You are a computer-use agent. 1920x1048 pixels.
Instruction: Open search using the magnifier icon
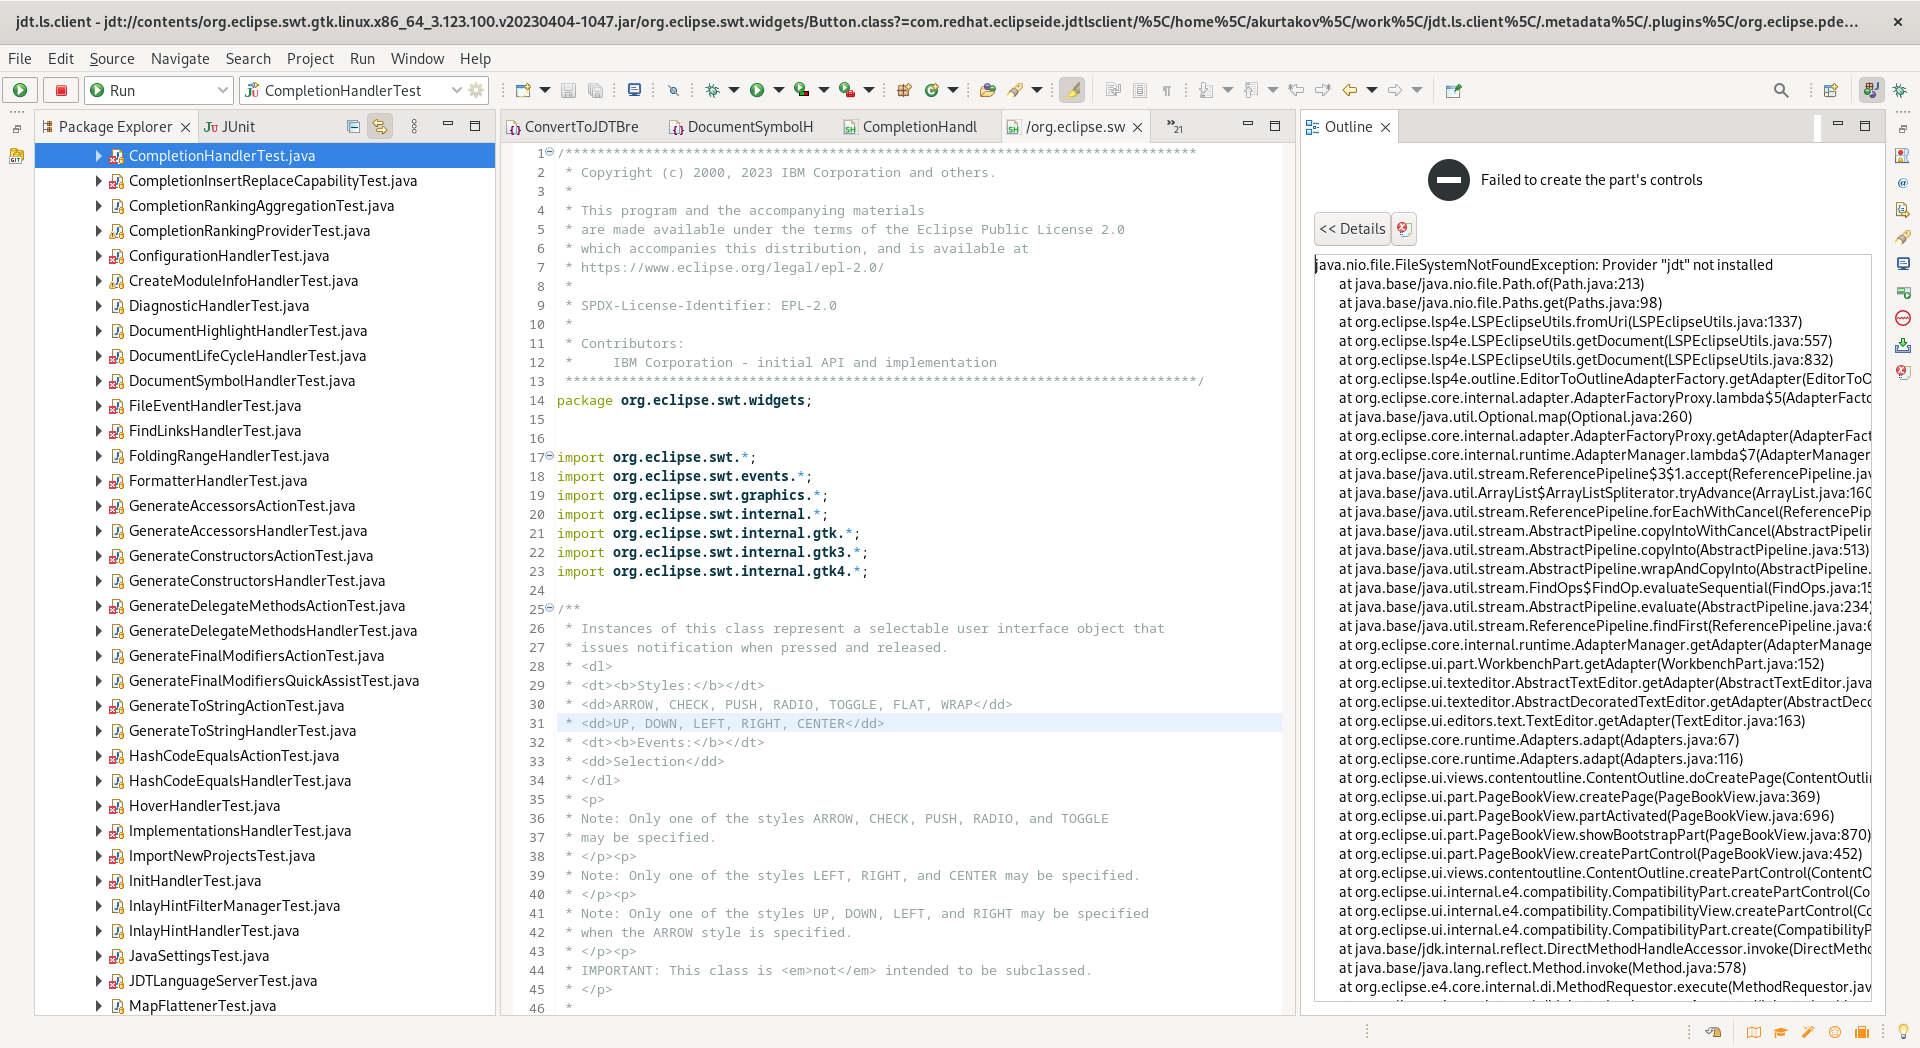pyautogui.click(x=1782, y=90)
